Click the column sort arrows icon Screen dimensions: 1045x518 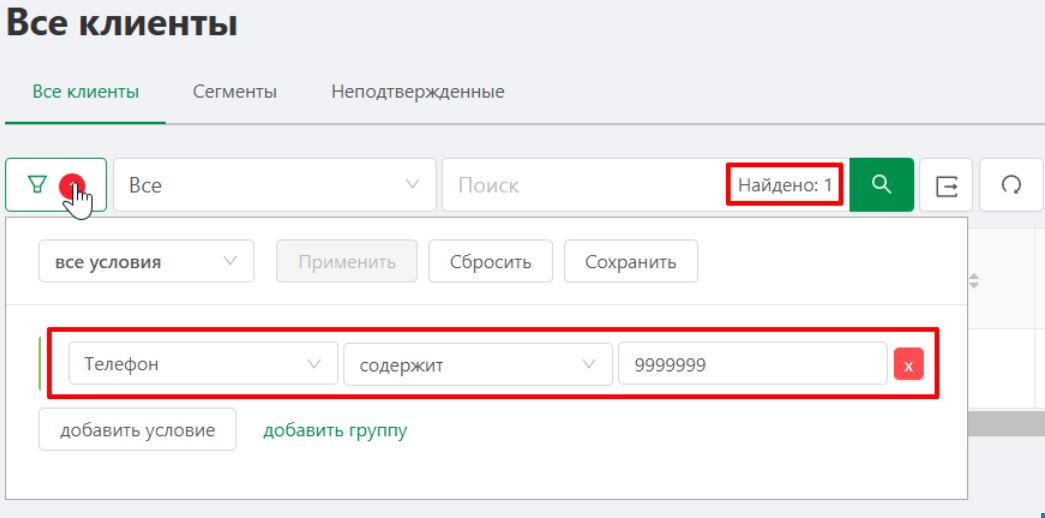click(x=974, y=281)
